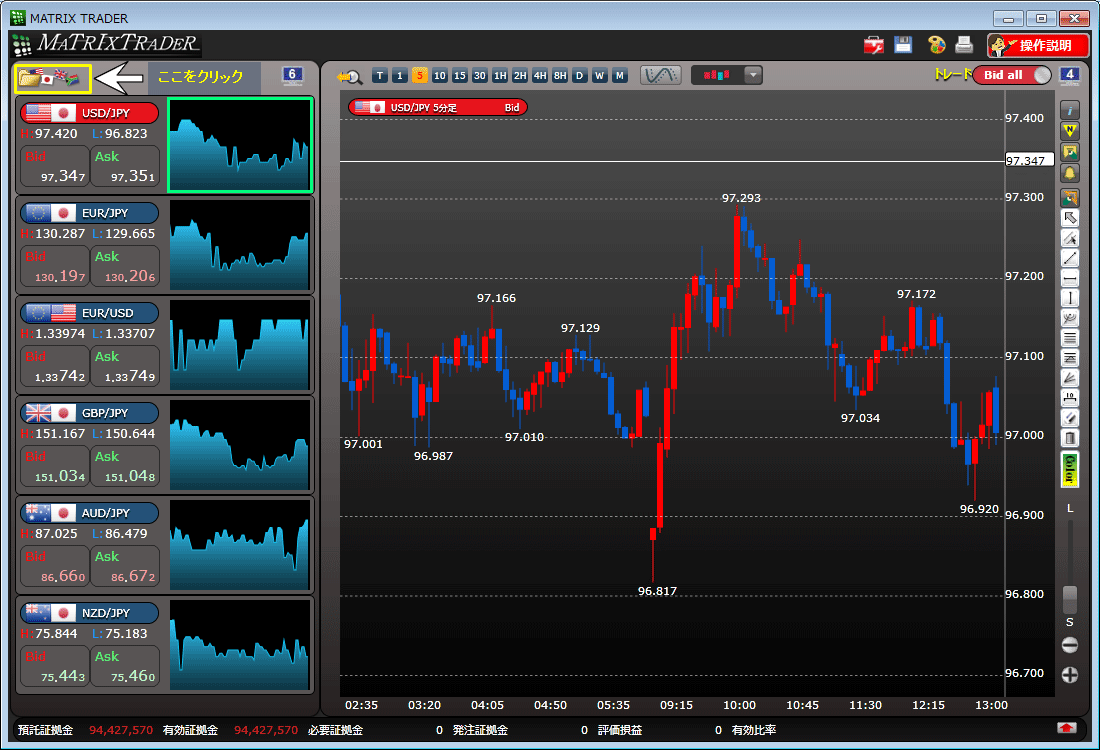Switch chart to 2H timeframe

click(x=520, y=76)
